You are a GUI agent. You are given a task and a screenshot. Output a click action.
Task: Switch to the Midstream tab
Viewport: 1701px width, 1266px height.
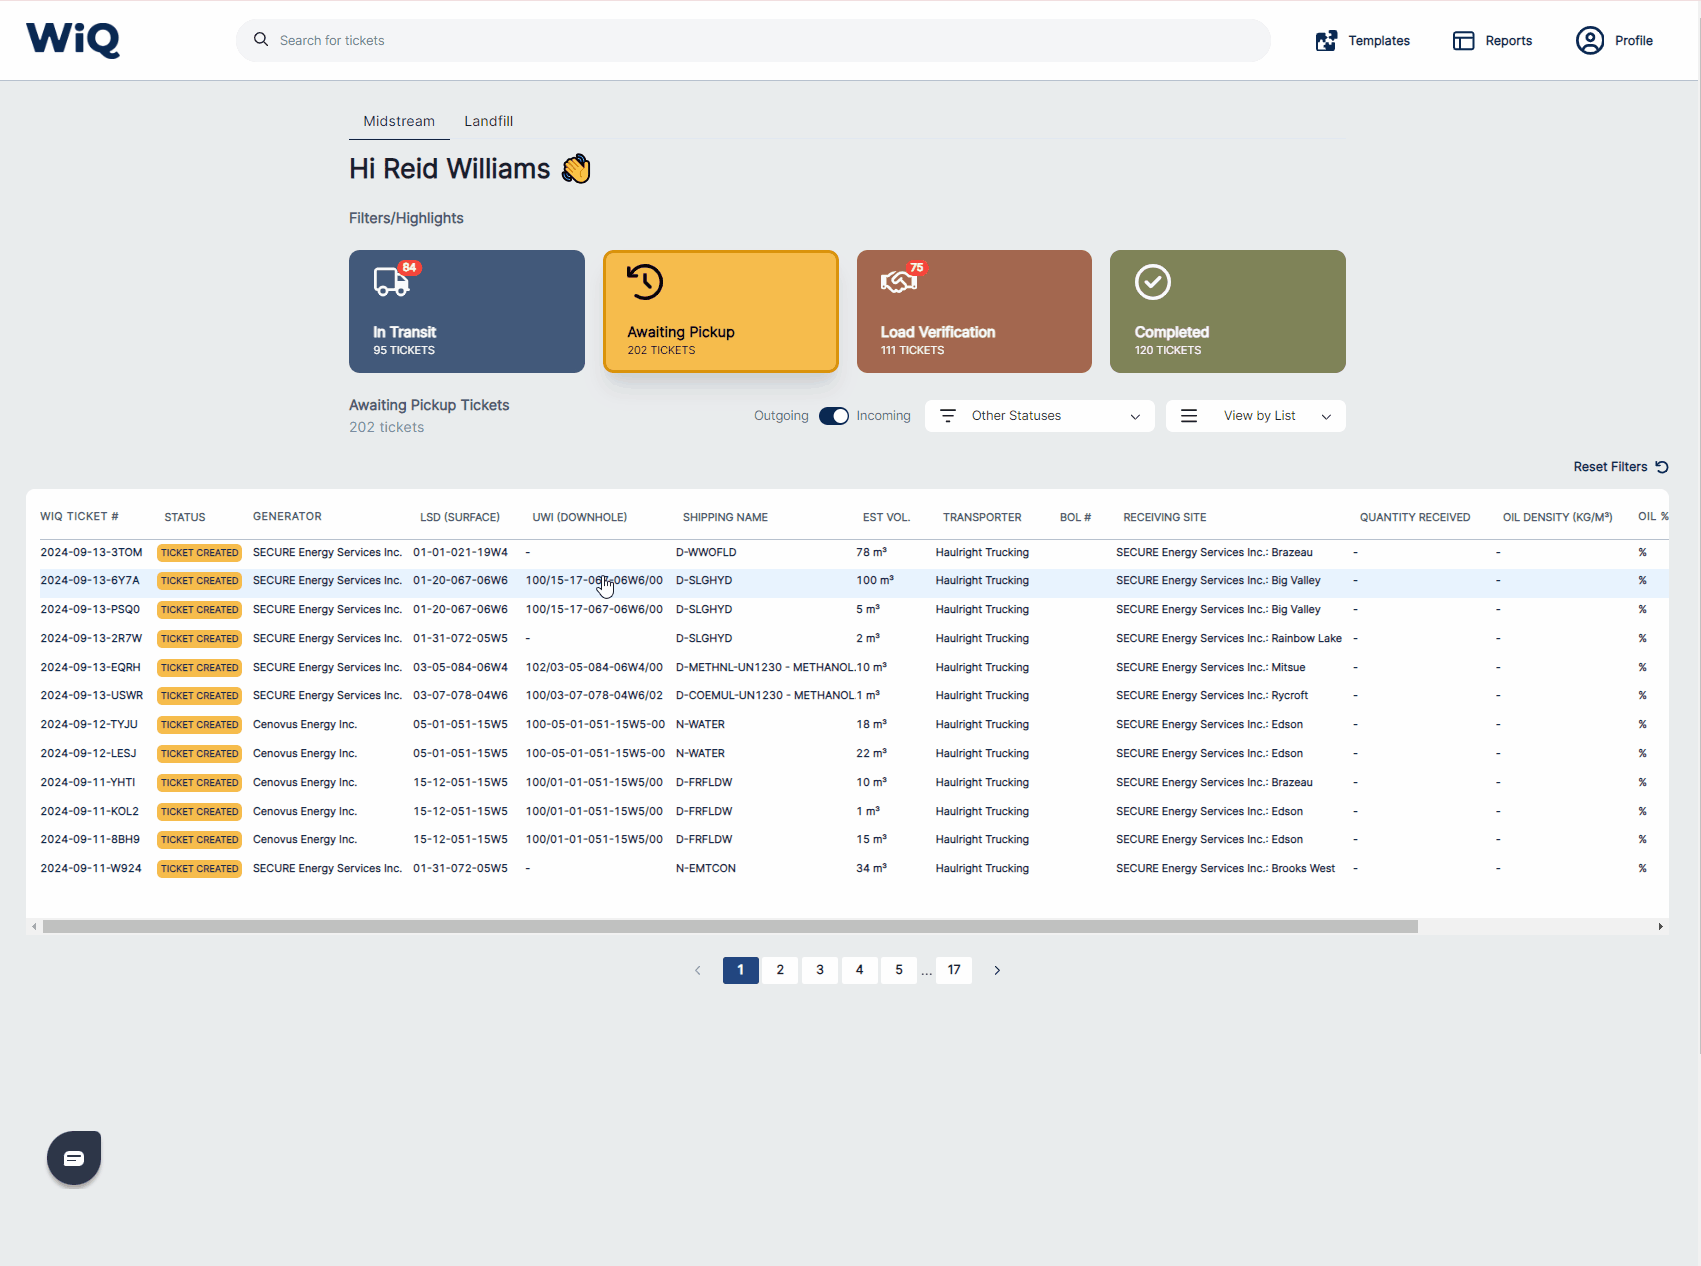[399, 121]
